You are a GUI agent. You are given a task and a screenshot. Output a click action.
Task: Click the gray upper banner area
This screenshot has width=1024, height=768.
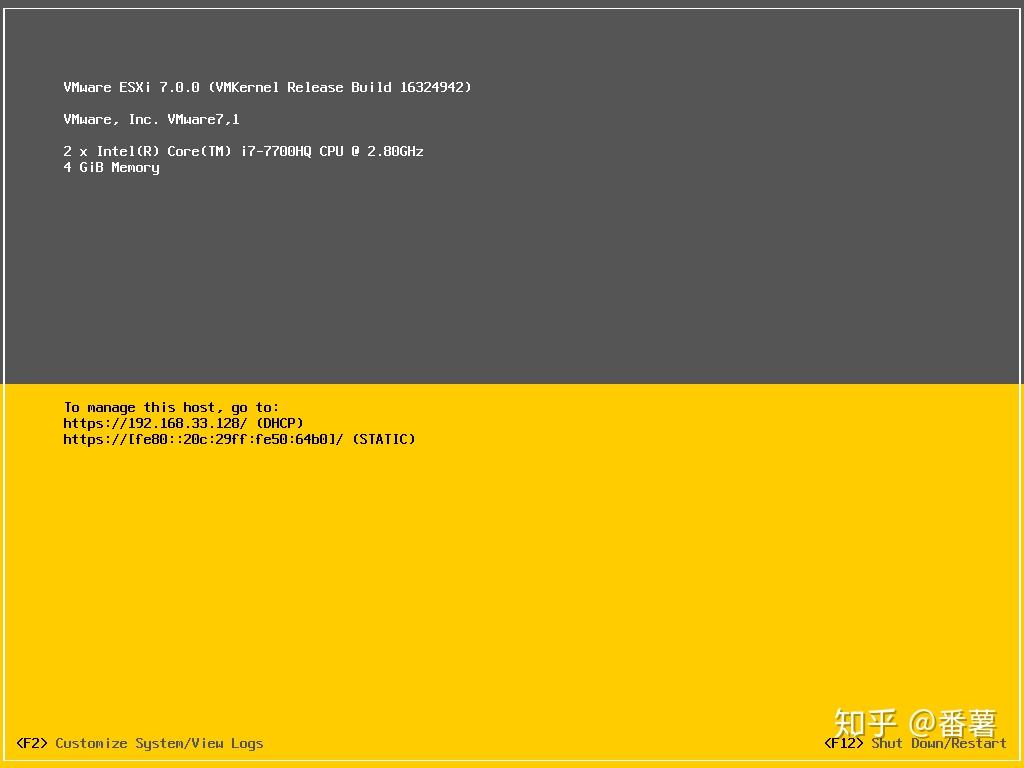click(512, 280)
